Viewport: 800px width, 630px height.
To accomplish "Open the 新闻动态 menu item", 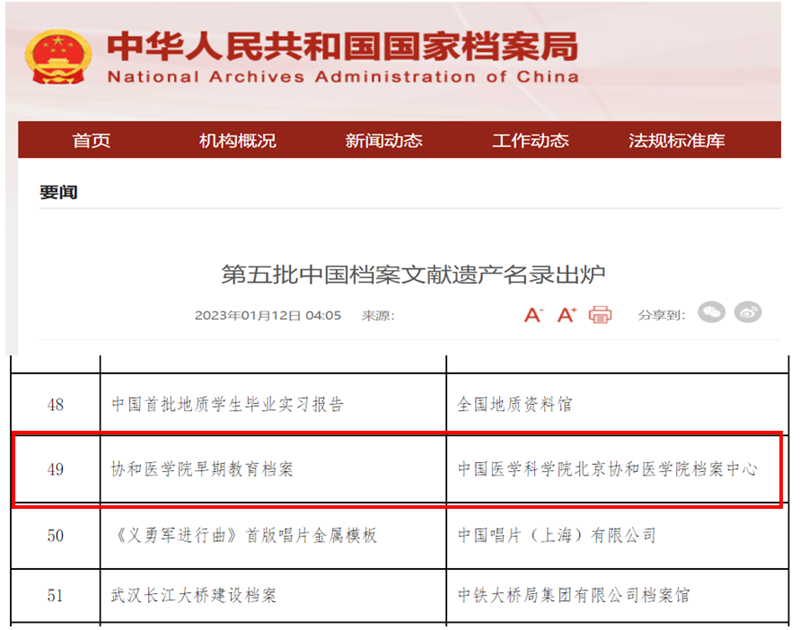I will point(385,140).
